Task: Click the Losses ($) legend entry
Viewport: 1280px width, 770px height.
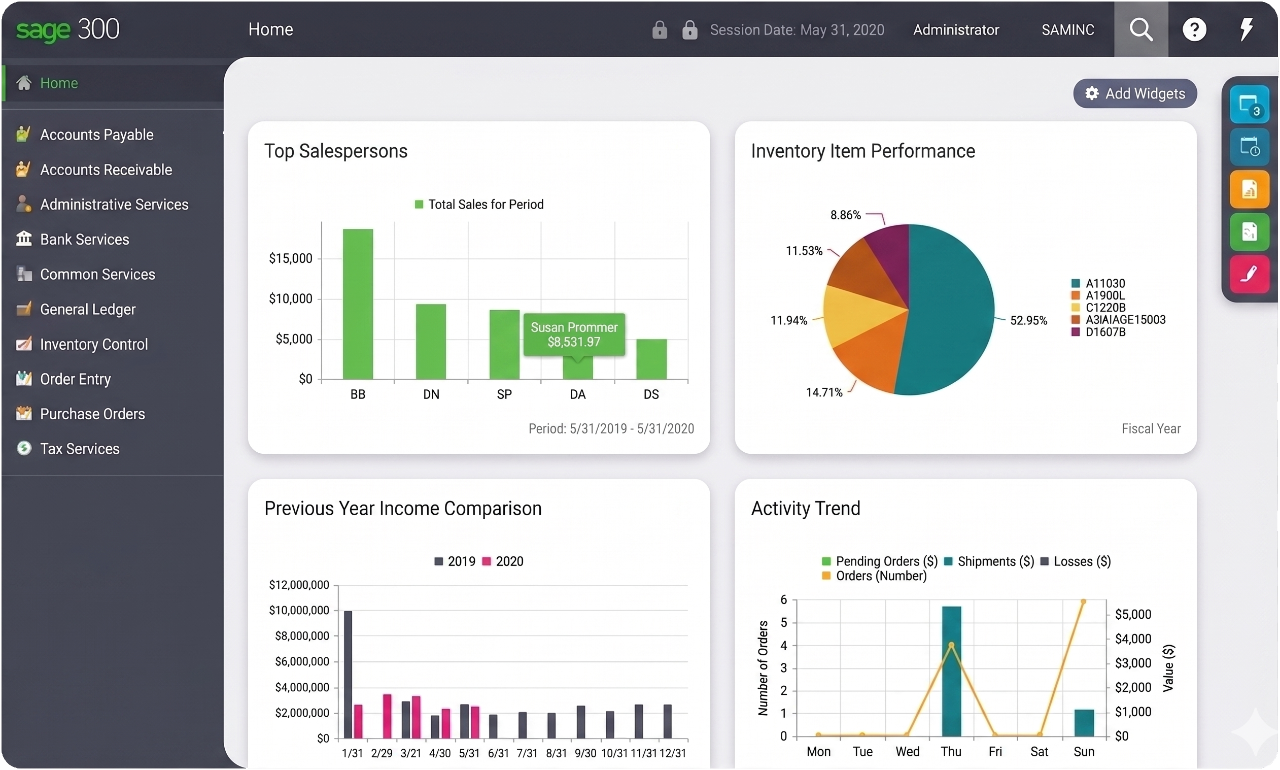Action: pyautogui.click(x=1076, y=561)
